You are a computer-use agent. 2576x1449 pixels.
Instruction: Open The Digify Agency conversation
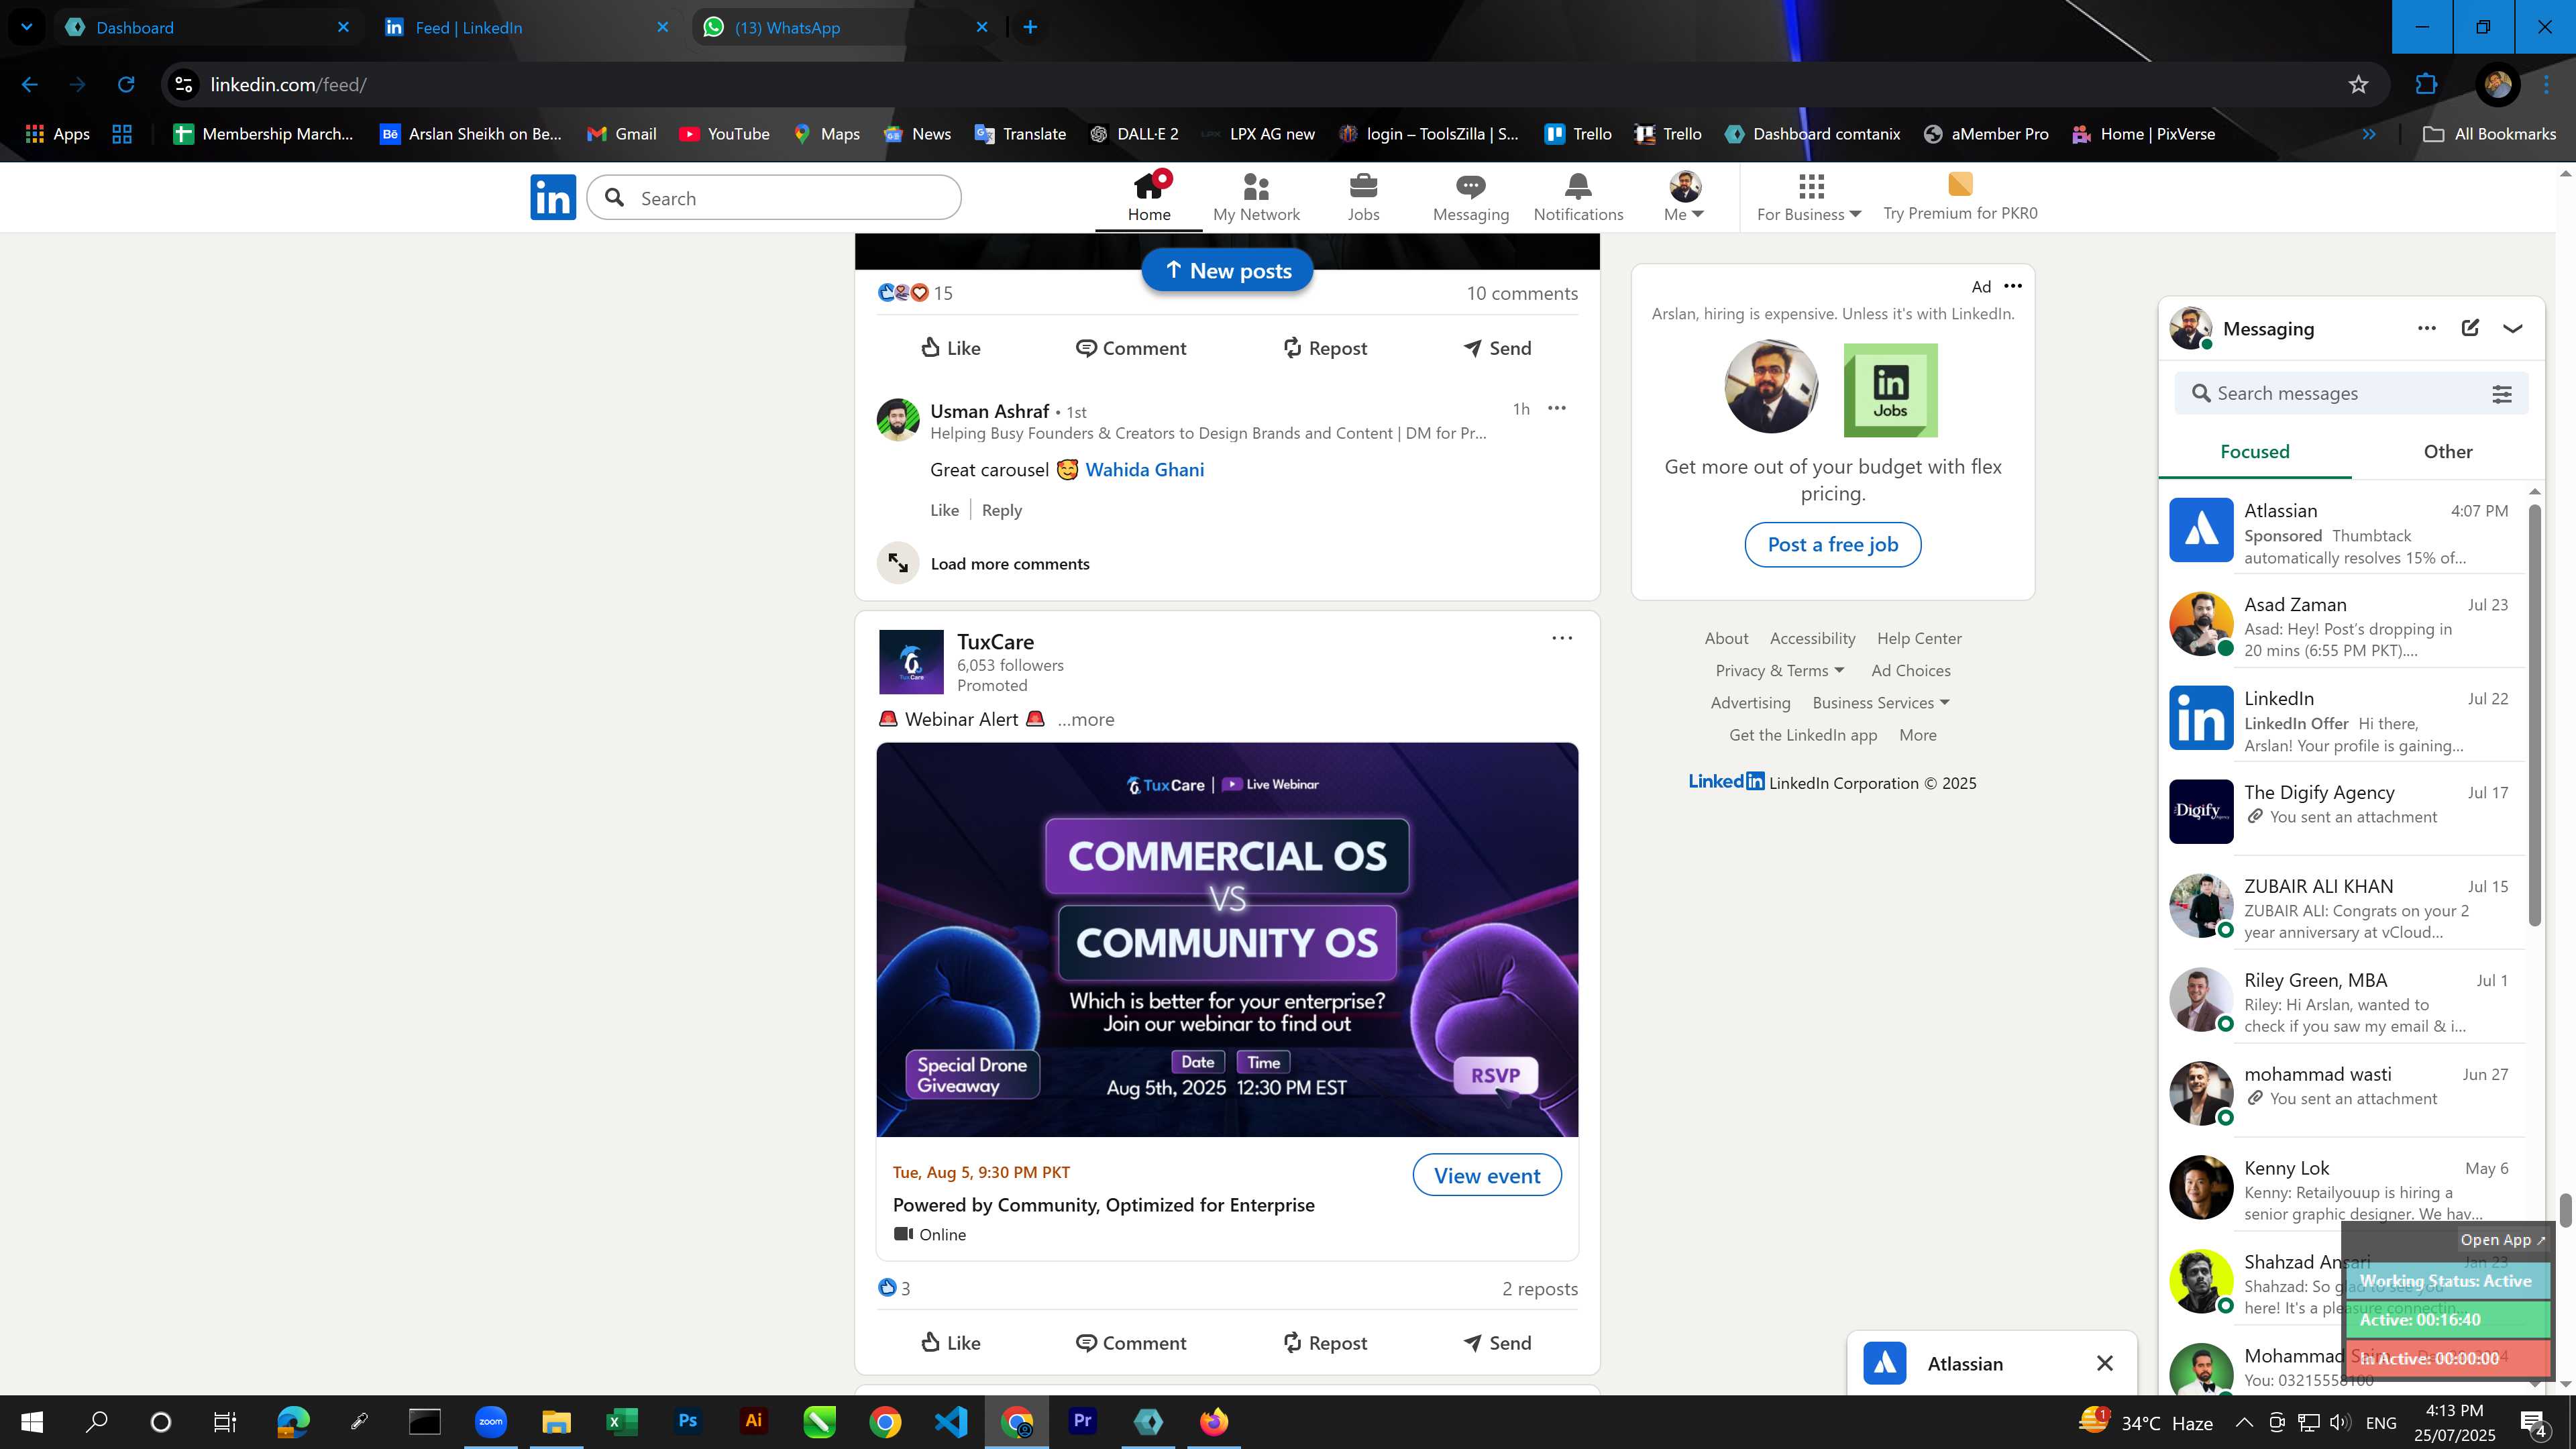[x=2342, y=812]
